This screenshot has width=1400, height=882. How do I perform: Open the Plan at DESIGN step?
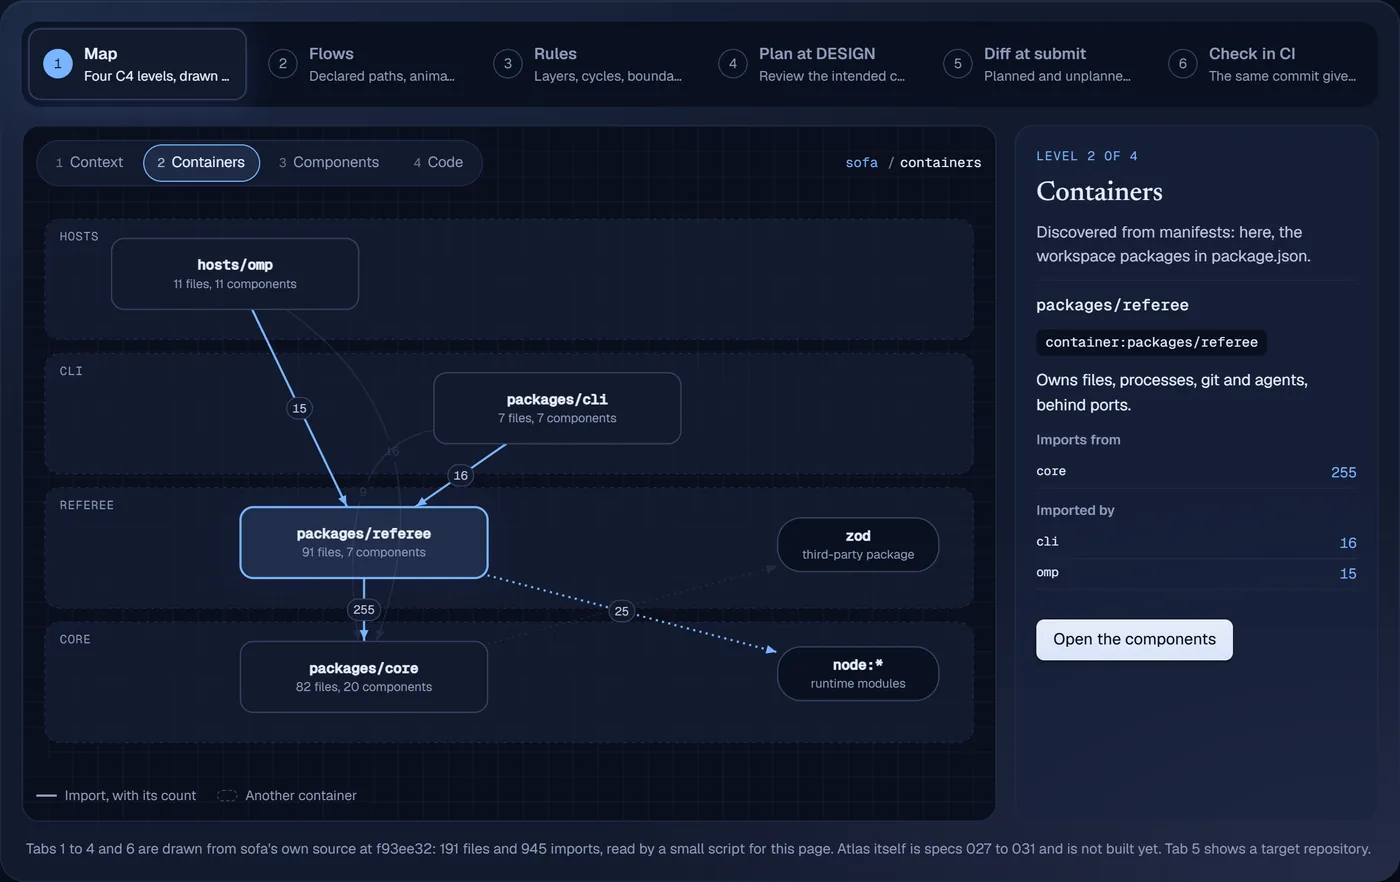pos(812,64)
